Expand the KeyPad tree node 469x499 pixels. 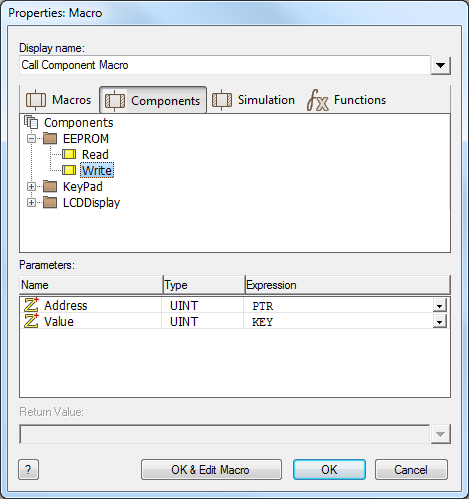click(31, 186)
